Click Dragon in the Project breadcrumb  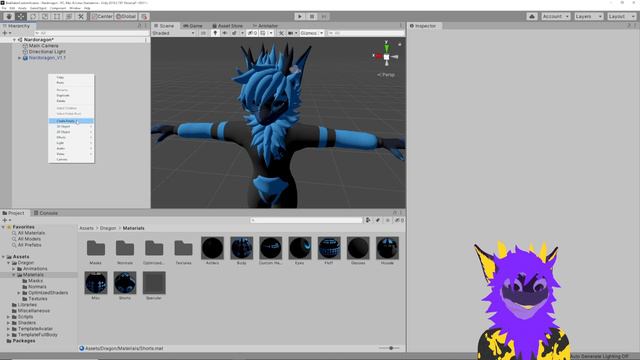108,228
